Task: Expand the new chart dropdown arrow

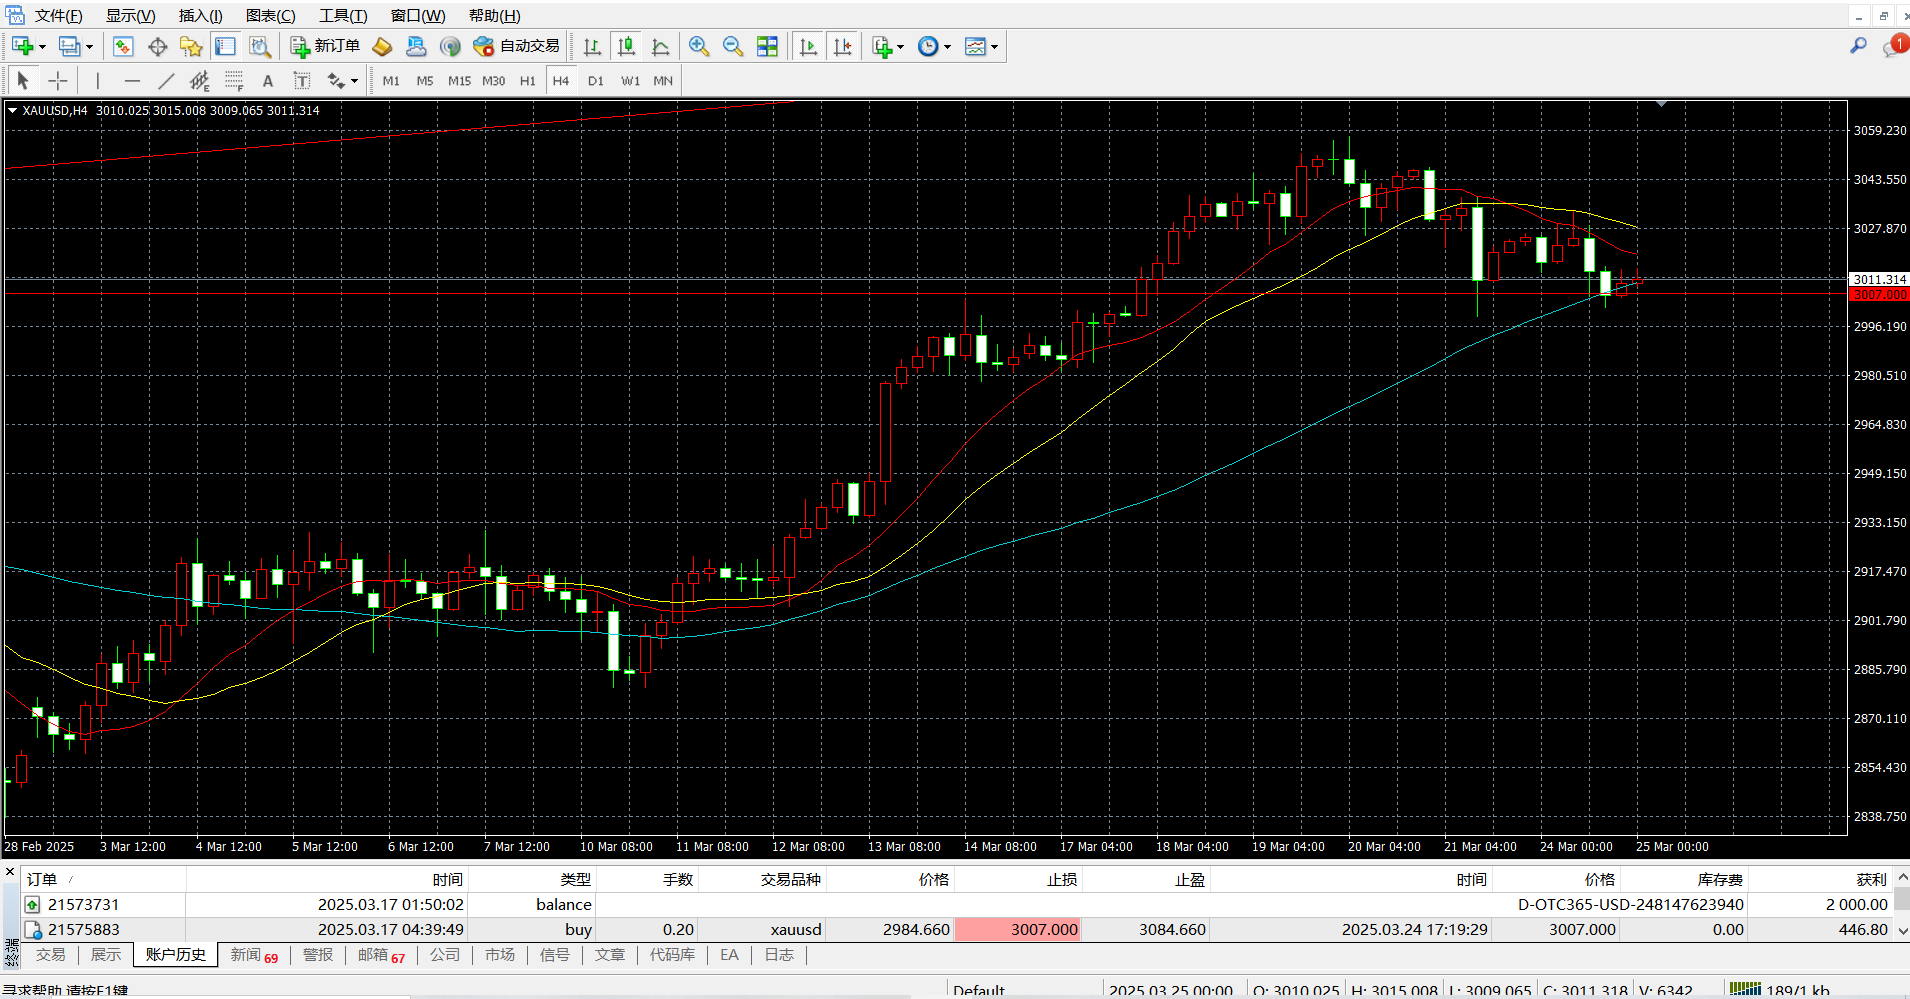Action: (42, 47)
